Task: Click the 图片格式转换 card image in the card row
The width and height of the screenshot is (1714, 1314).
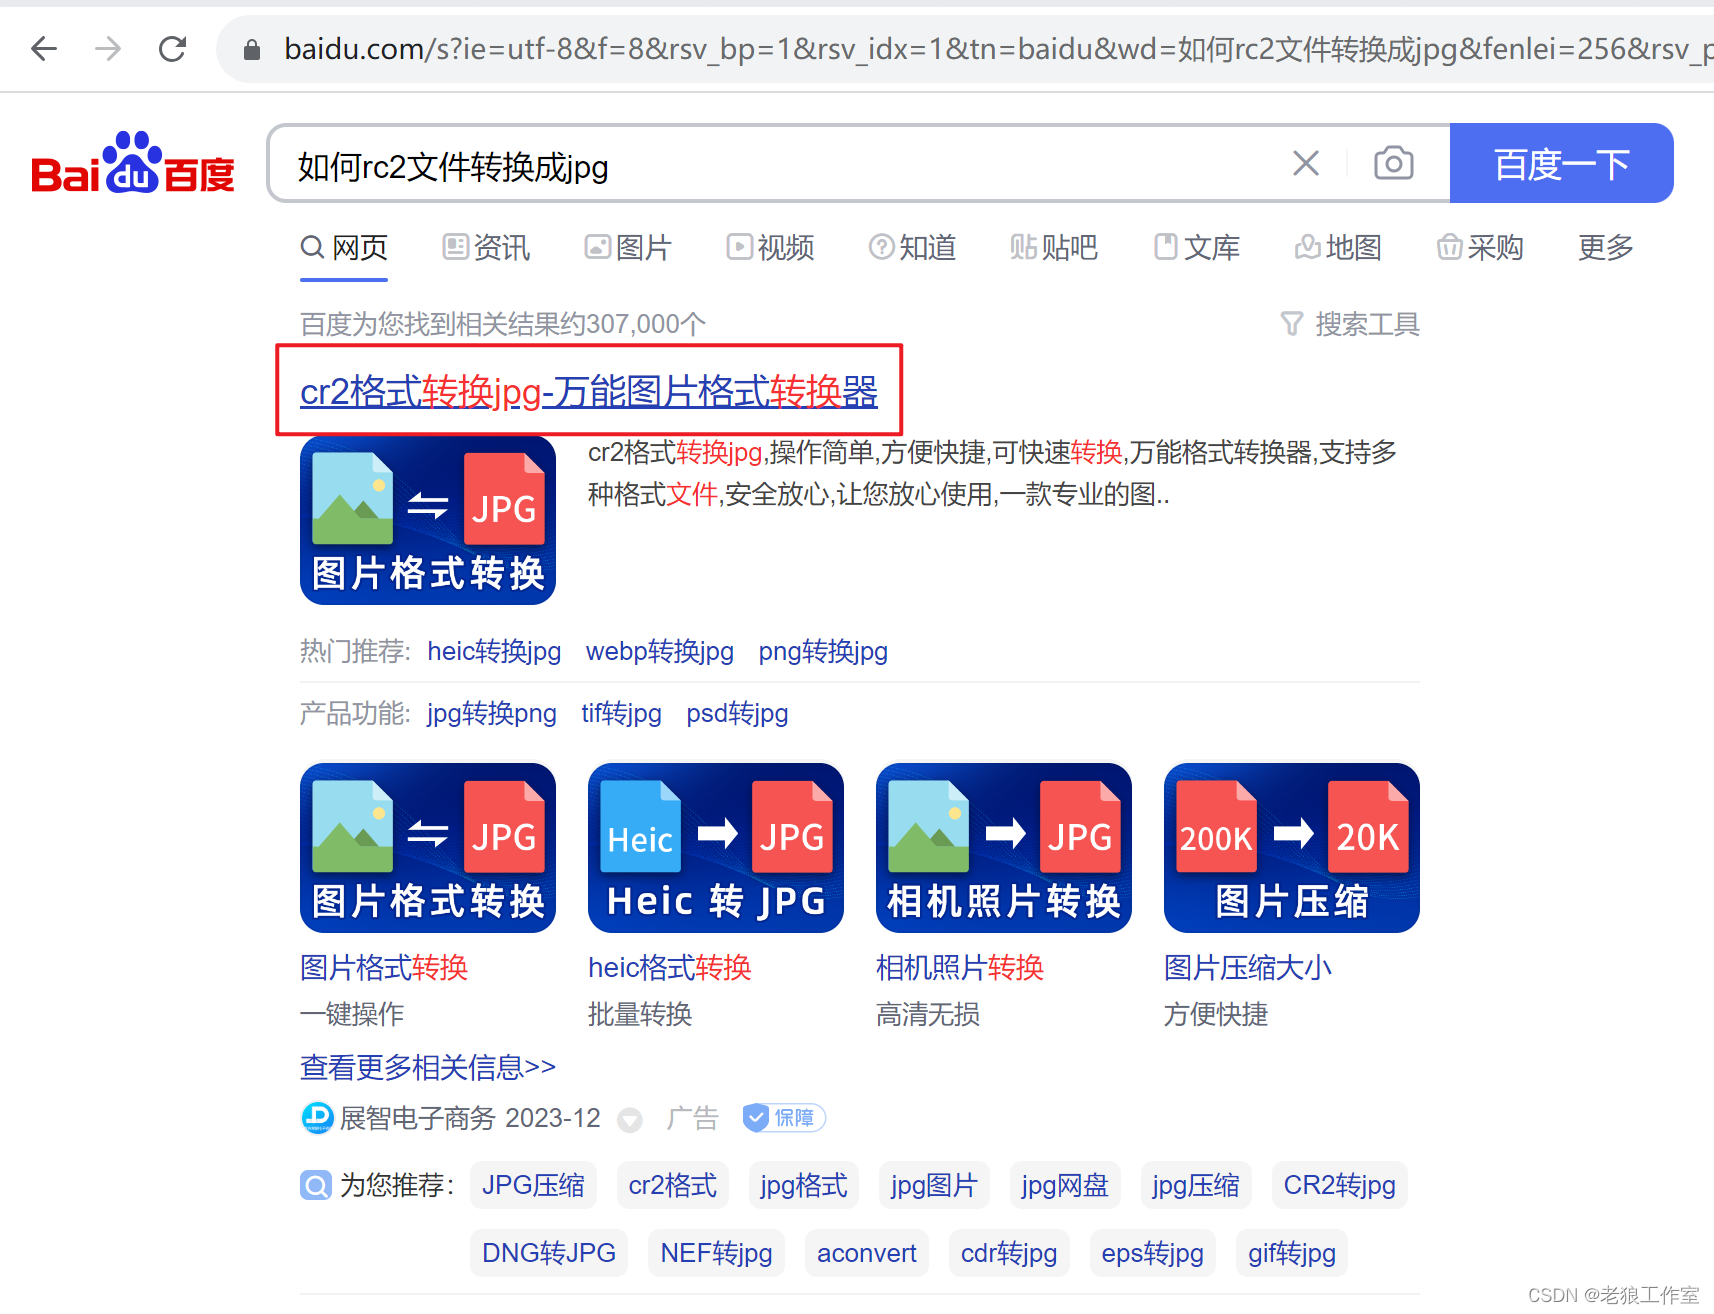Action: coord(428,848)
